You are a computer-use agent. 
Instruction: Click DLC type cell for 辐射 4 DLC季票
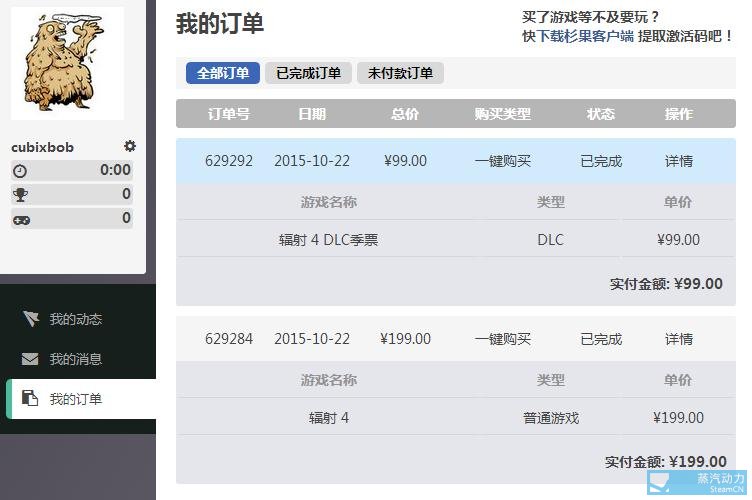point(551,240)
